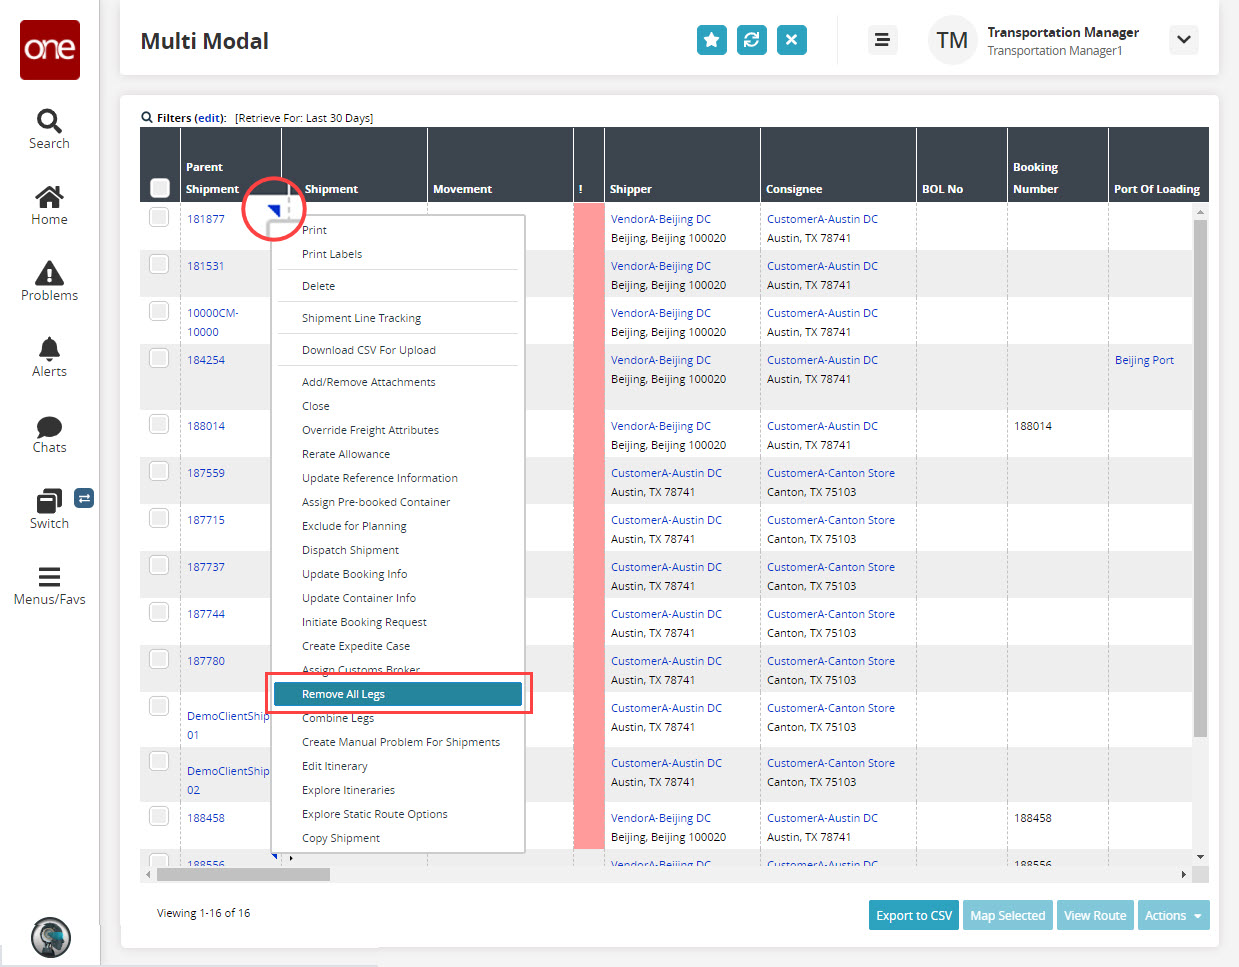Select checkbox for shipment 188014
Image resolution: width=1239 pixels, height=967 pixels.
tap(159, 424)
